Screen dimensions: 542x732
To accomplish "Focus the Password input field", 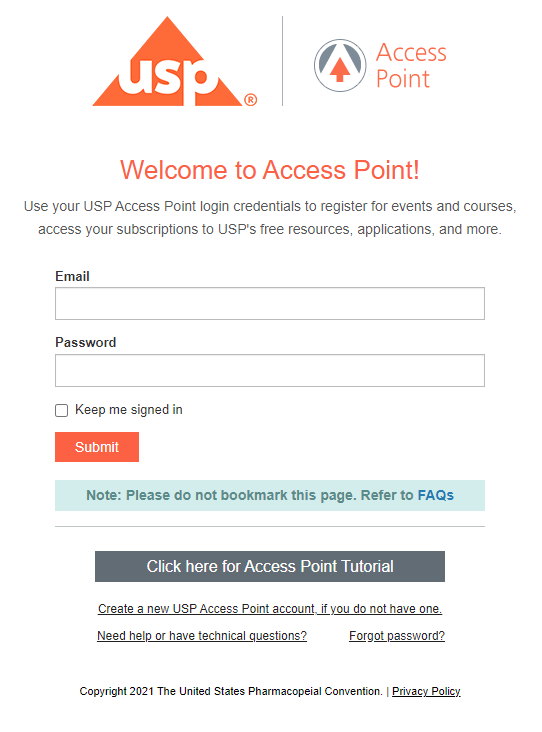I will (x=270, y=370).
